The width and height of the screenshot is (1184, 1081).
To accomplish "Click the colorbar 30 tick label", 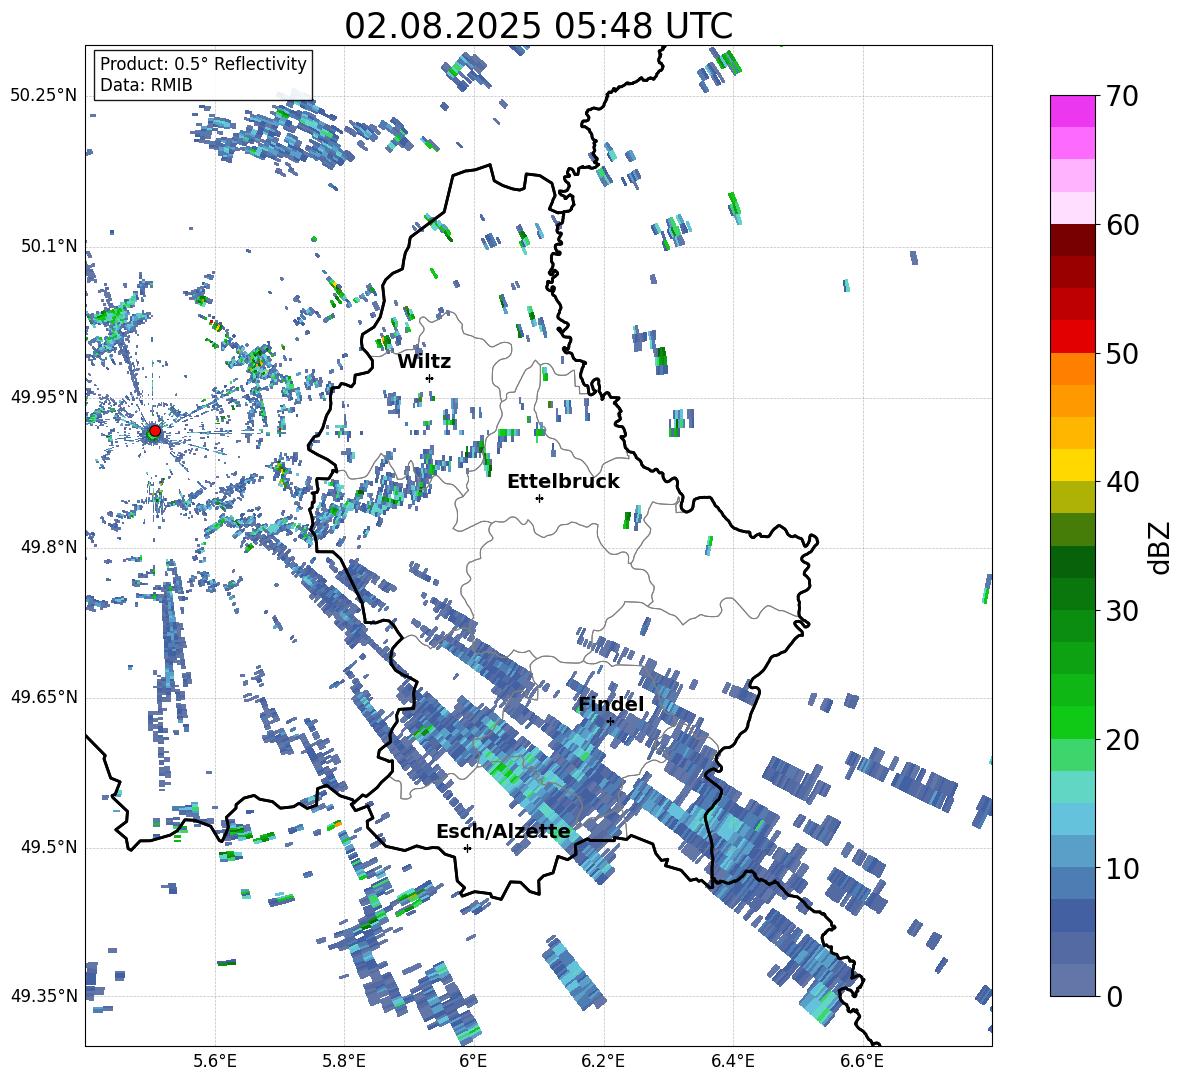I will 1122,611.
